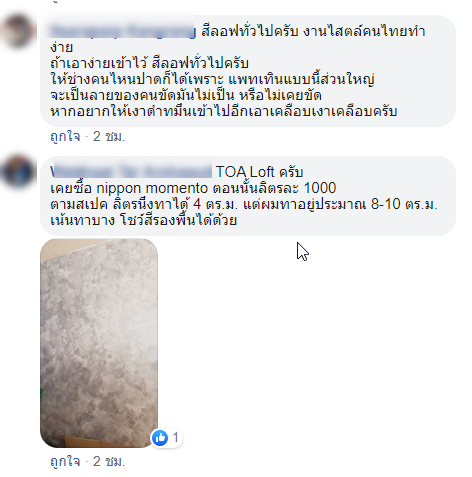Open the reaction count "1" on photo
This screenshot has width=472, height=477.
pos(176,437)
